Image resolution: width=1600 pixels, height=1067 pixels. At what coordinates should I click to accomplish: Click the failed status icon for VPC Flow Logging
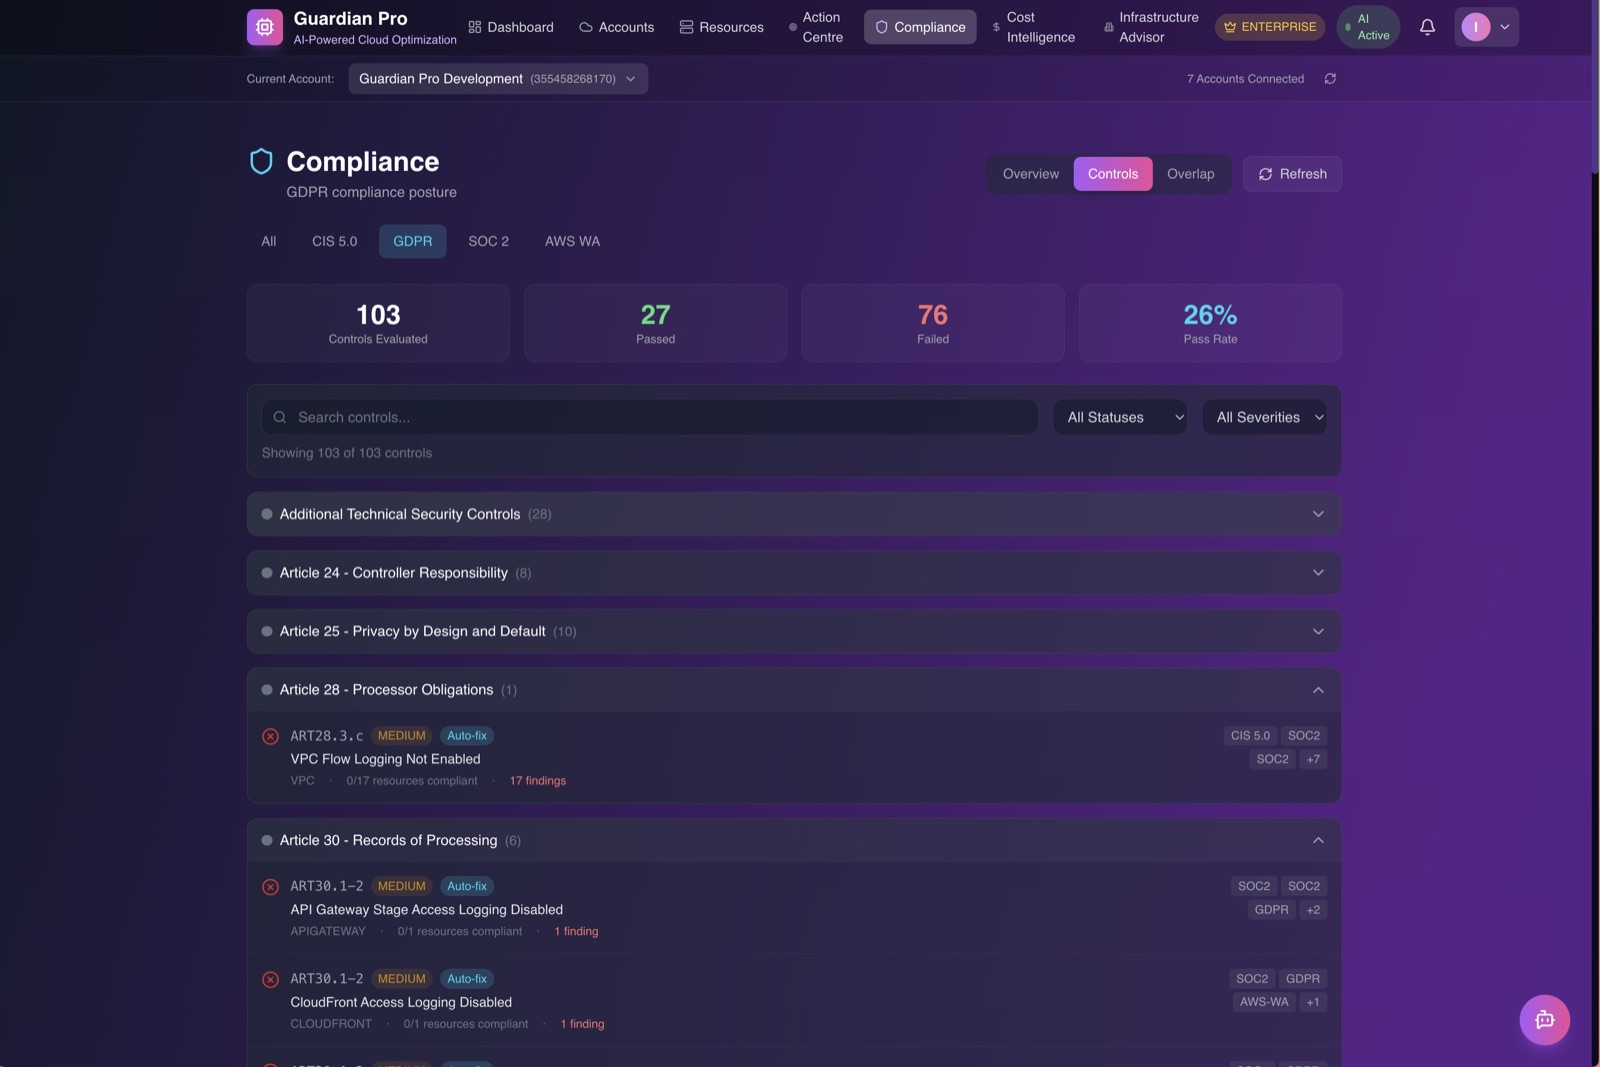coord(270,736)
